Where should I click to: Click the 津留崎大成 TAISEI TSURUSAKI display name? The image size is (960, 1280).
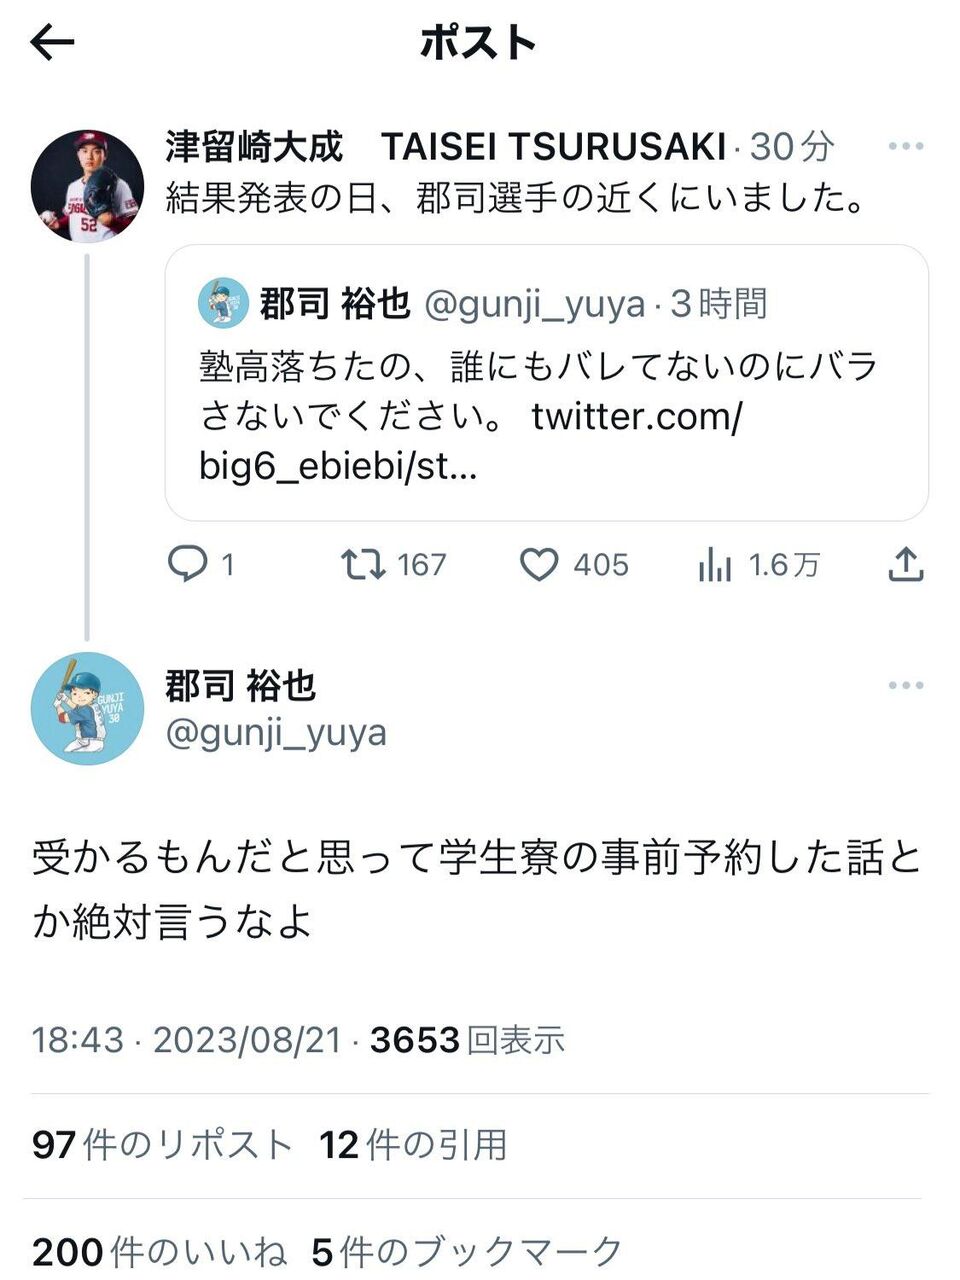[445, 147]
